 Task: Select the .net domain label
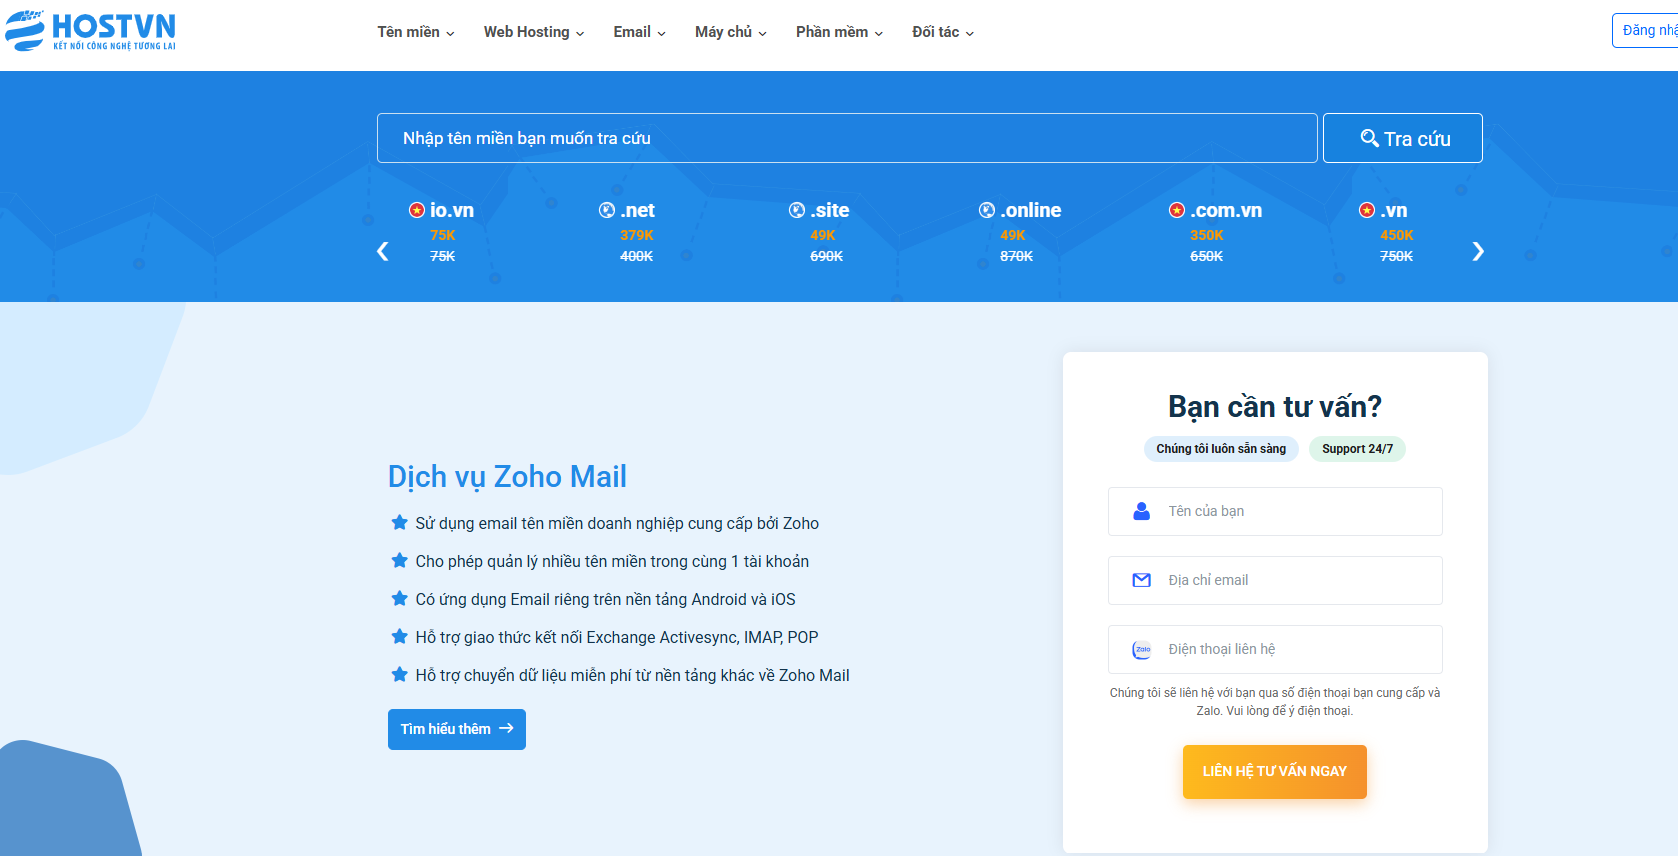tap(637, 210)
